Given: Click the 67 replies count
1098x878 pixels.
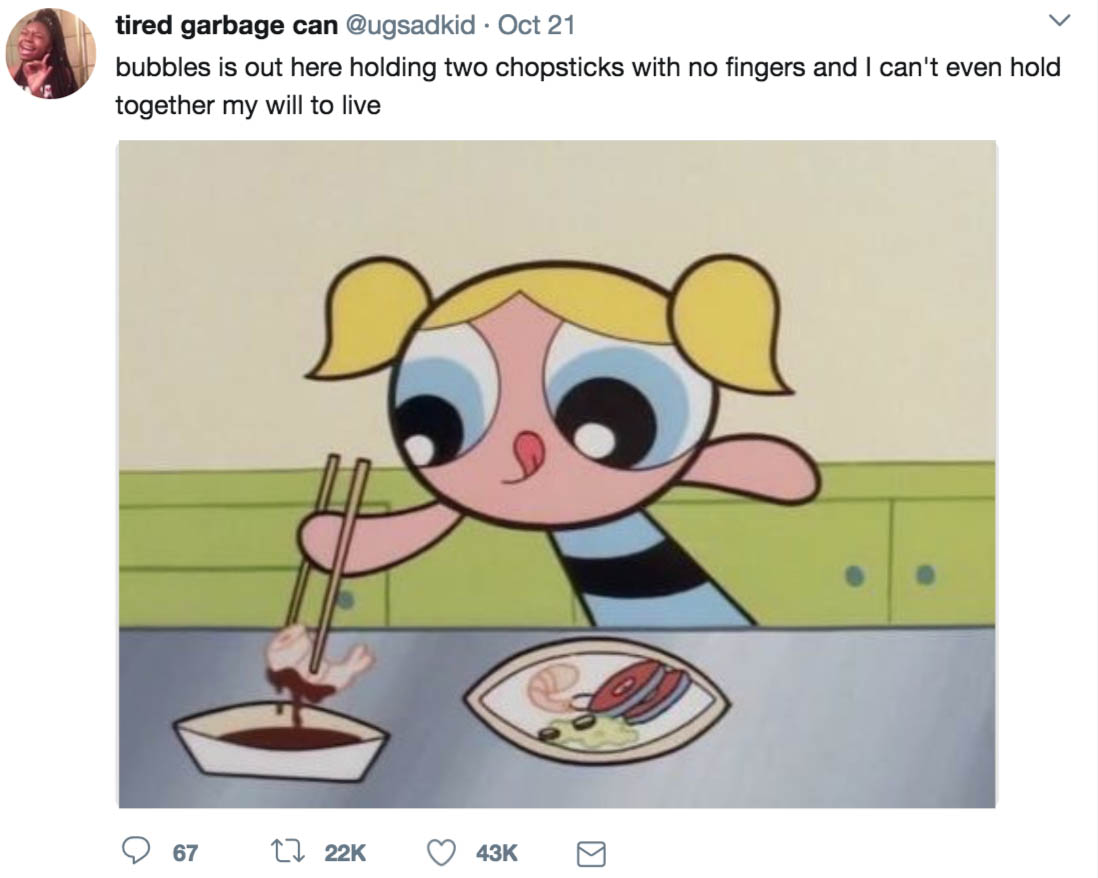Looking at the screenshot, I should pos(185,853).
